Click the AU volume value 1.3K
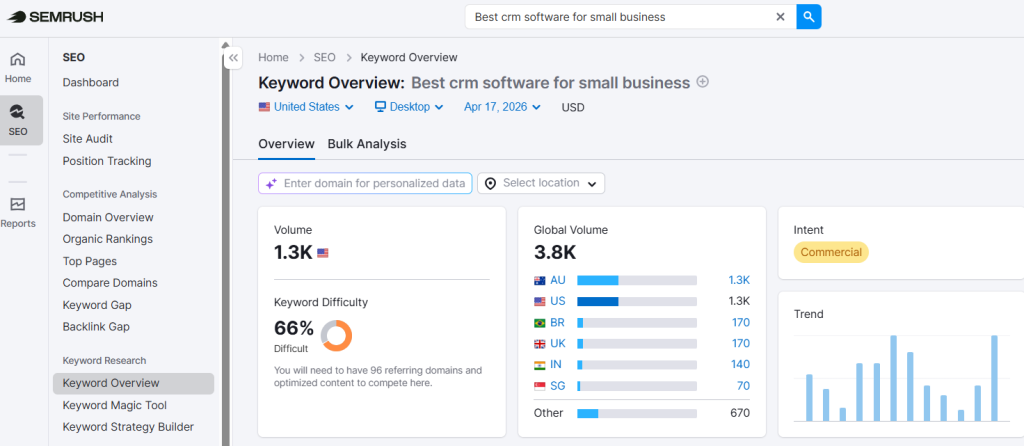The height and width of the screenshot is (446, 1024). click(x=739, y=280)
